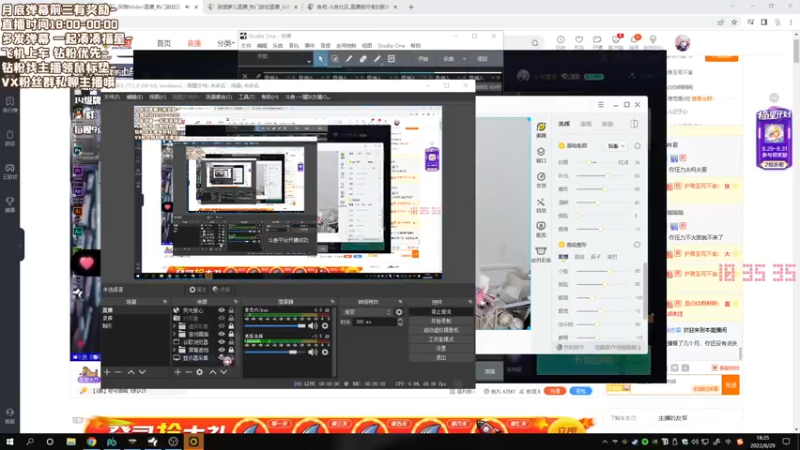Open Windows Start menu
Screen dimensions: 800x450
(x=10, y=441)
